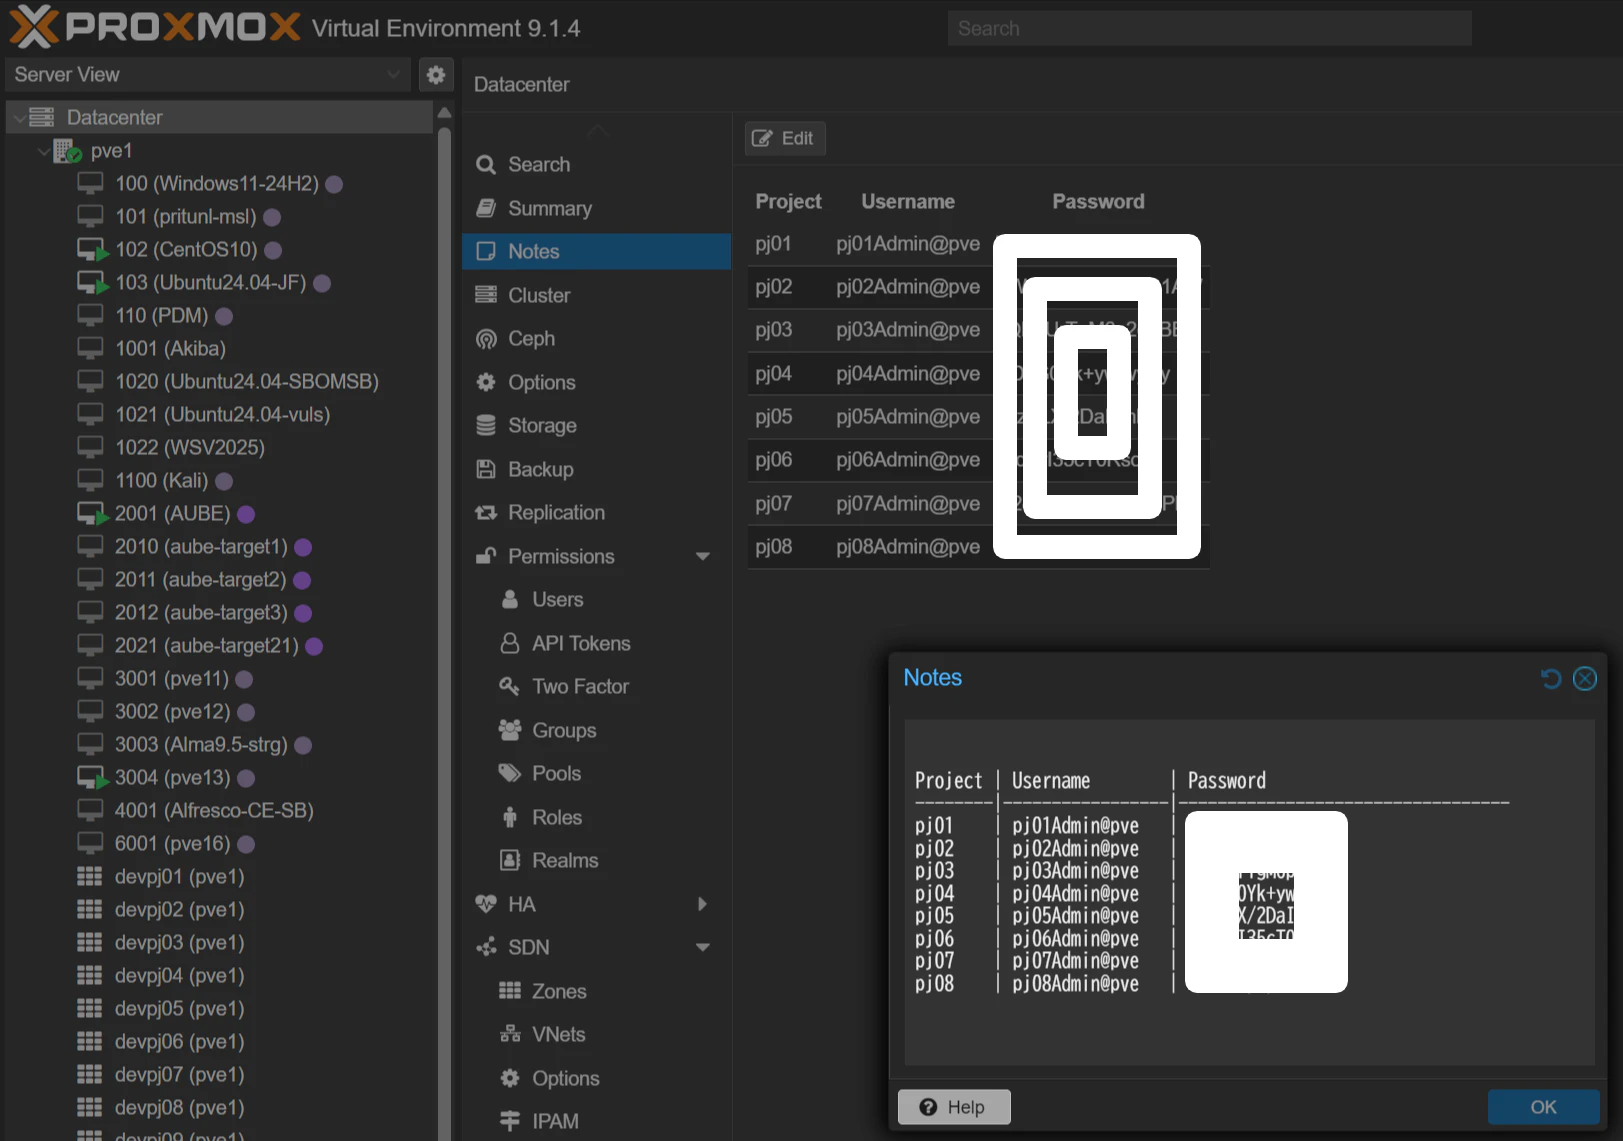
Task: Select 2010 (aube-target1) in the tree
Action: pos(201,547)
